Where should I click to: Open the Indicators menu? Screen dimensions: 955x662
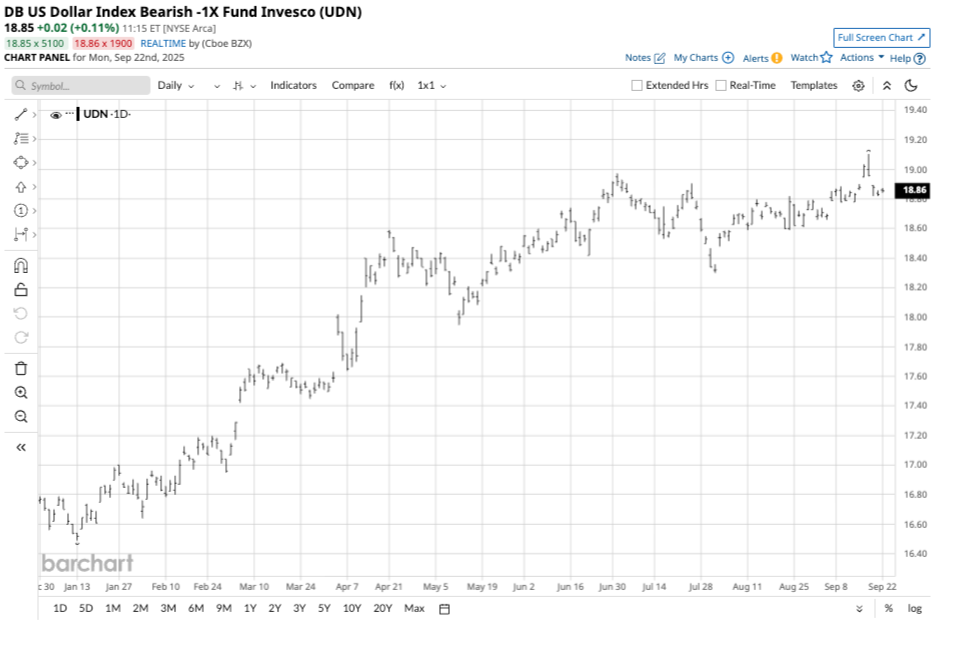(294, 86)
